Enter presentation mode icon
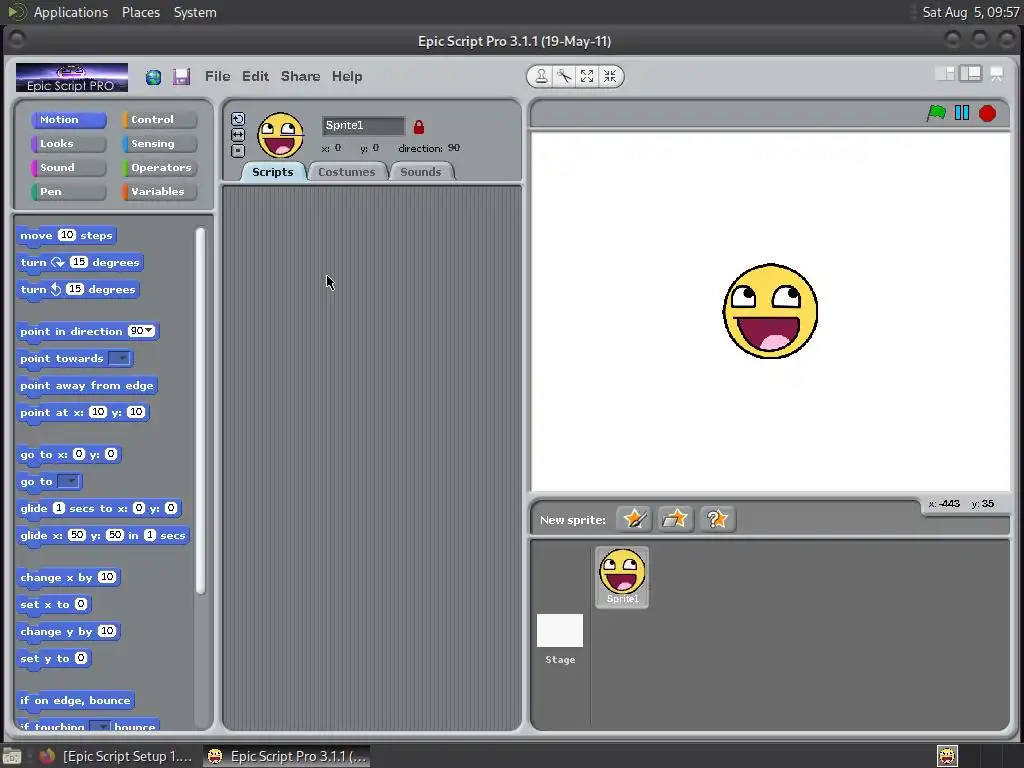Image resolution: width=1024 pixels, height=768 pixels. (x=997, y=74)
